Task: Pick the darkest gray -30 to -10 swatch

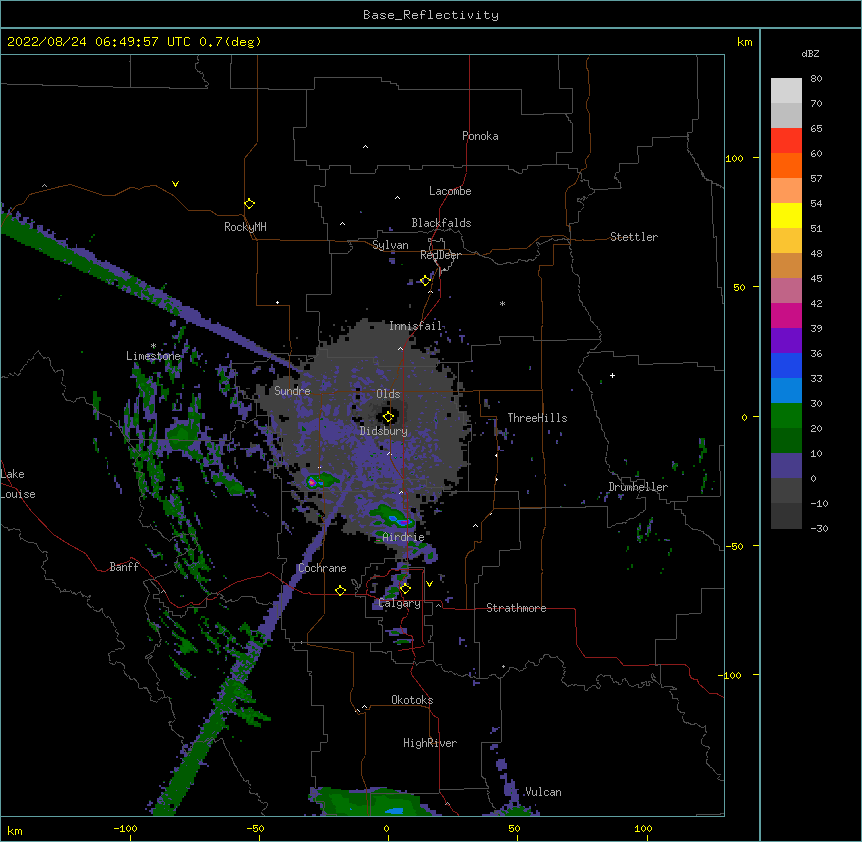Action: tap(786, 516)
